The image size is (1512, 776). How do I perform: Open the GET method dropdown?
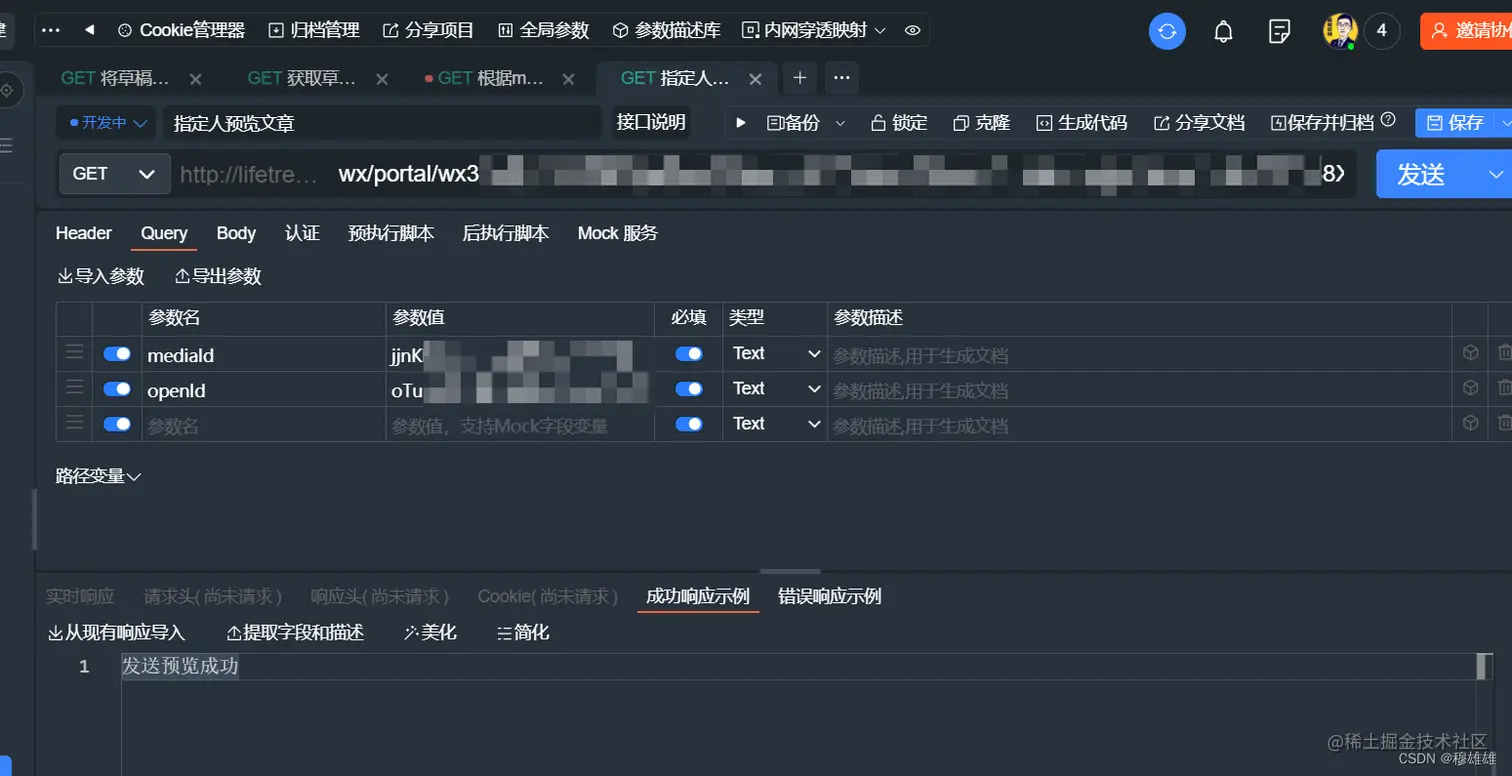coord(114,173)
